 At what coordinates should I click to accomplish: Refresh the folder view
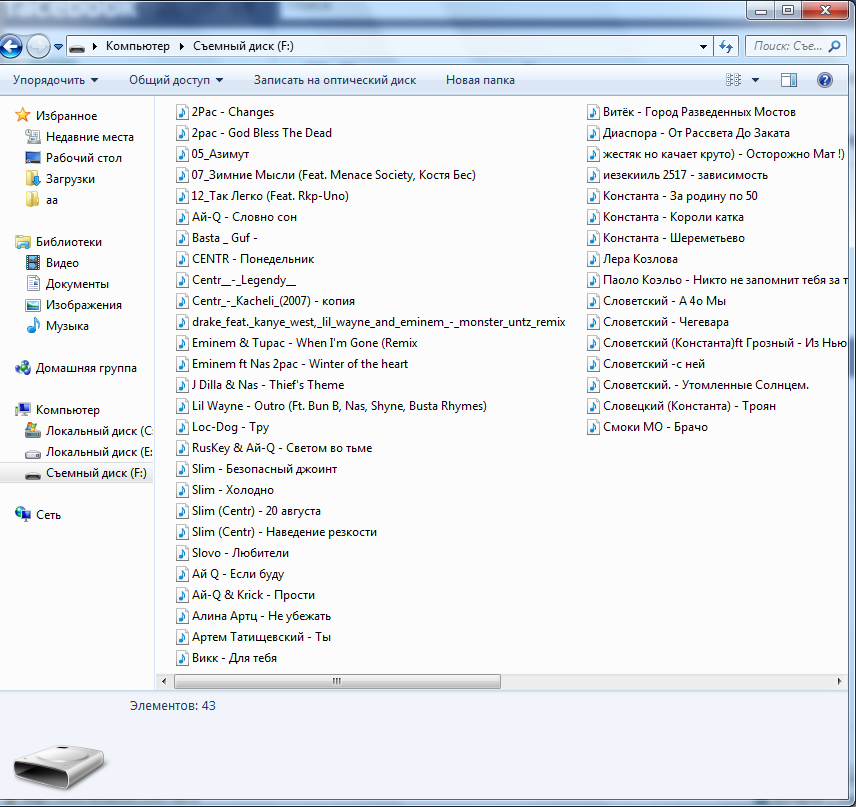726,46
